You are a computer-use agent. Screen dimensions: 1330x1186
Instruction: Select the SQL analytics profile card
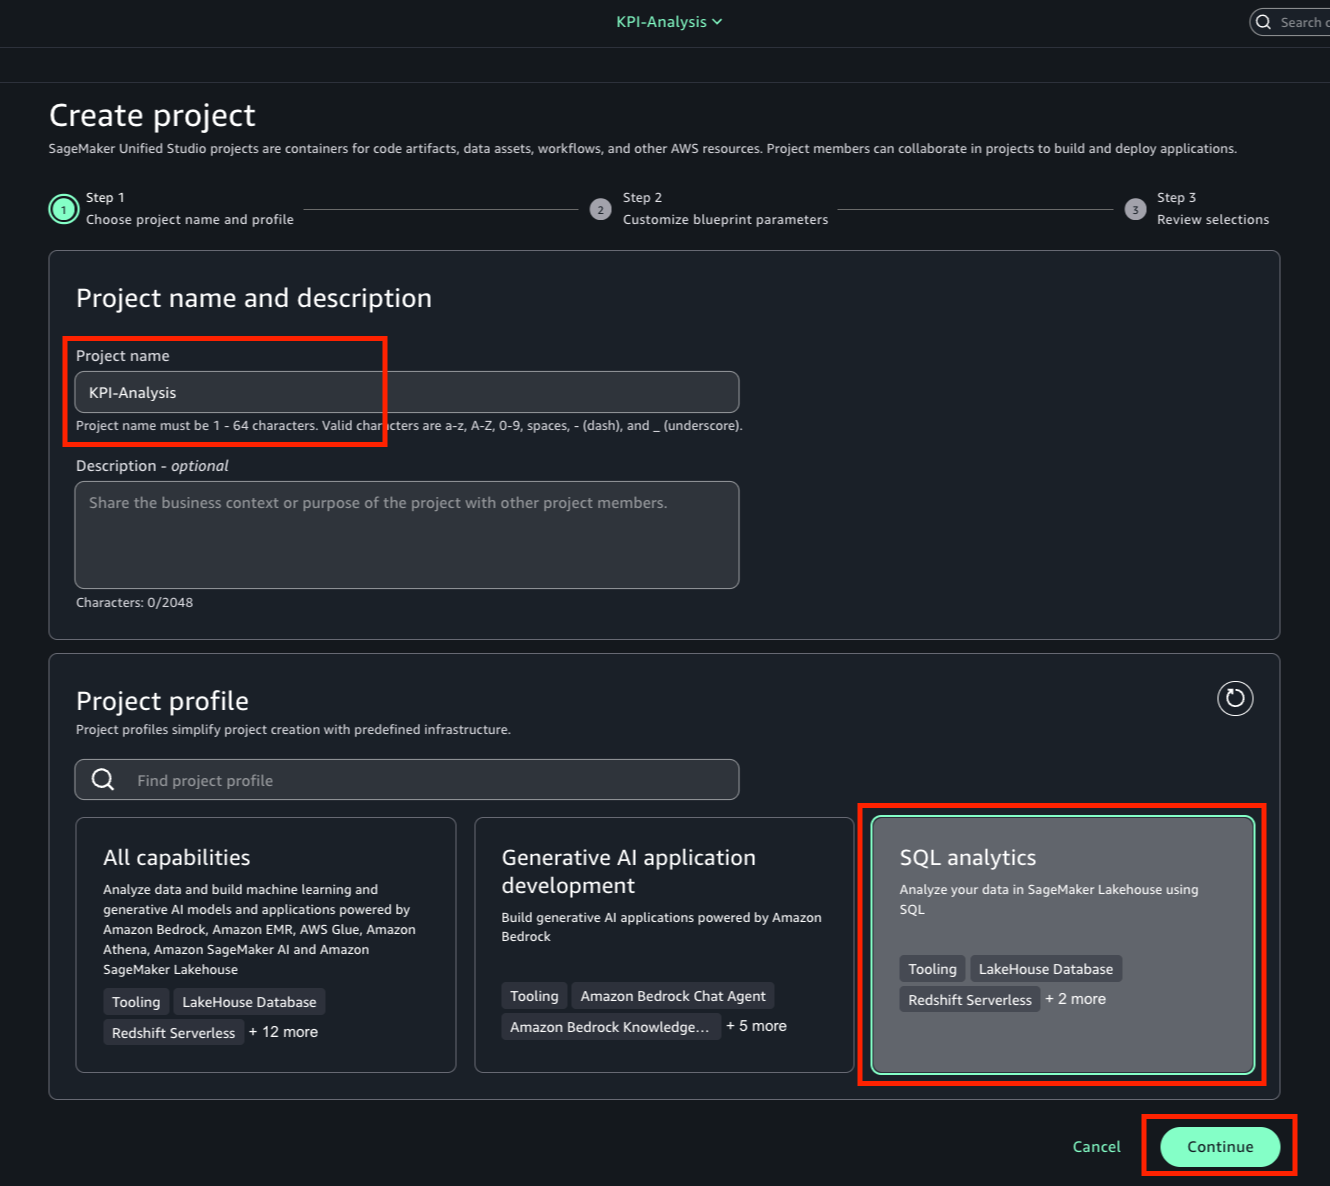coord(1063,945)
